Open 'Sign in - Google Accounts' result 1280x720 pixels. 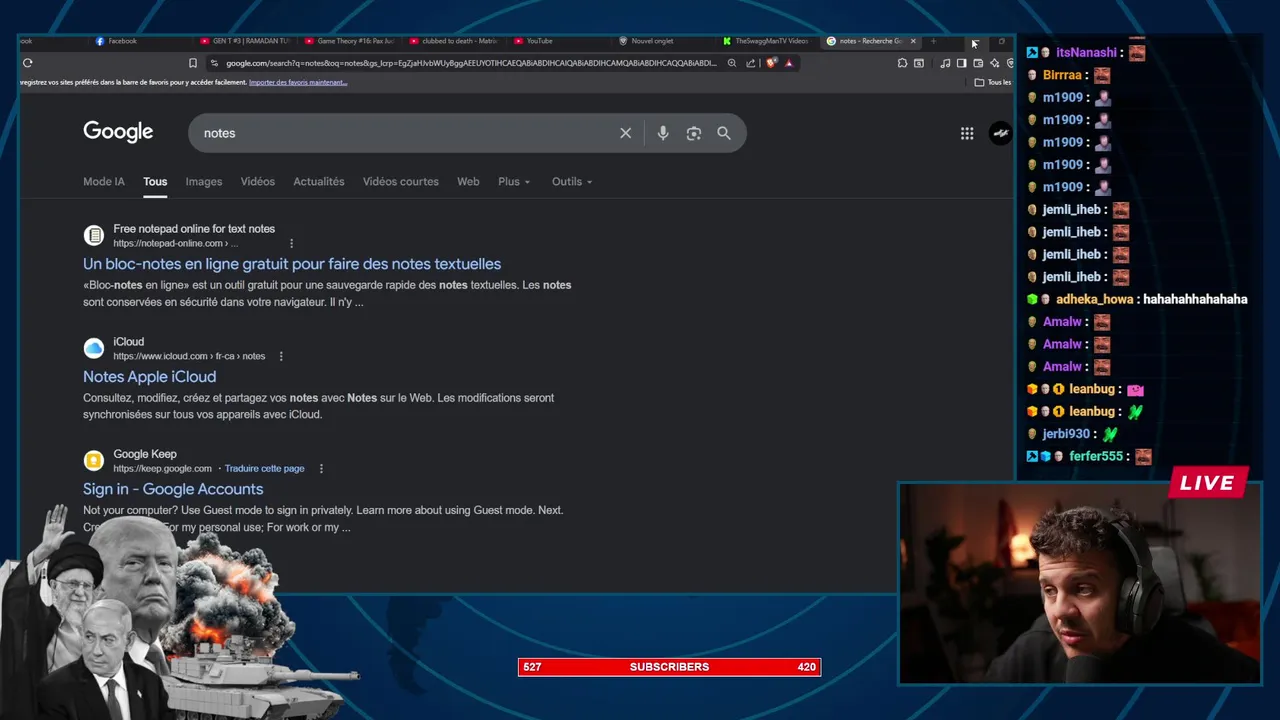[173, 489]
